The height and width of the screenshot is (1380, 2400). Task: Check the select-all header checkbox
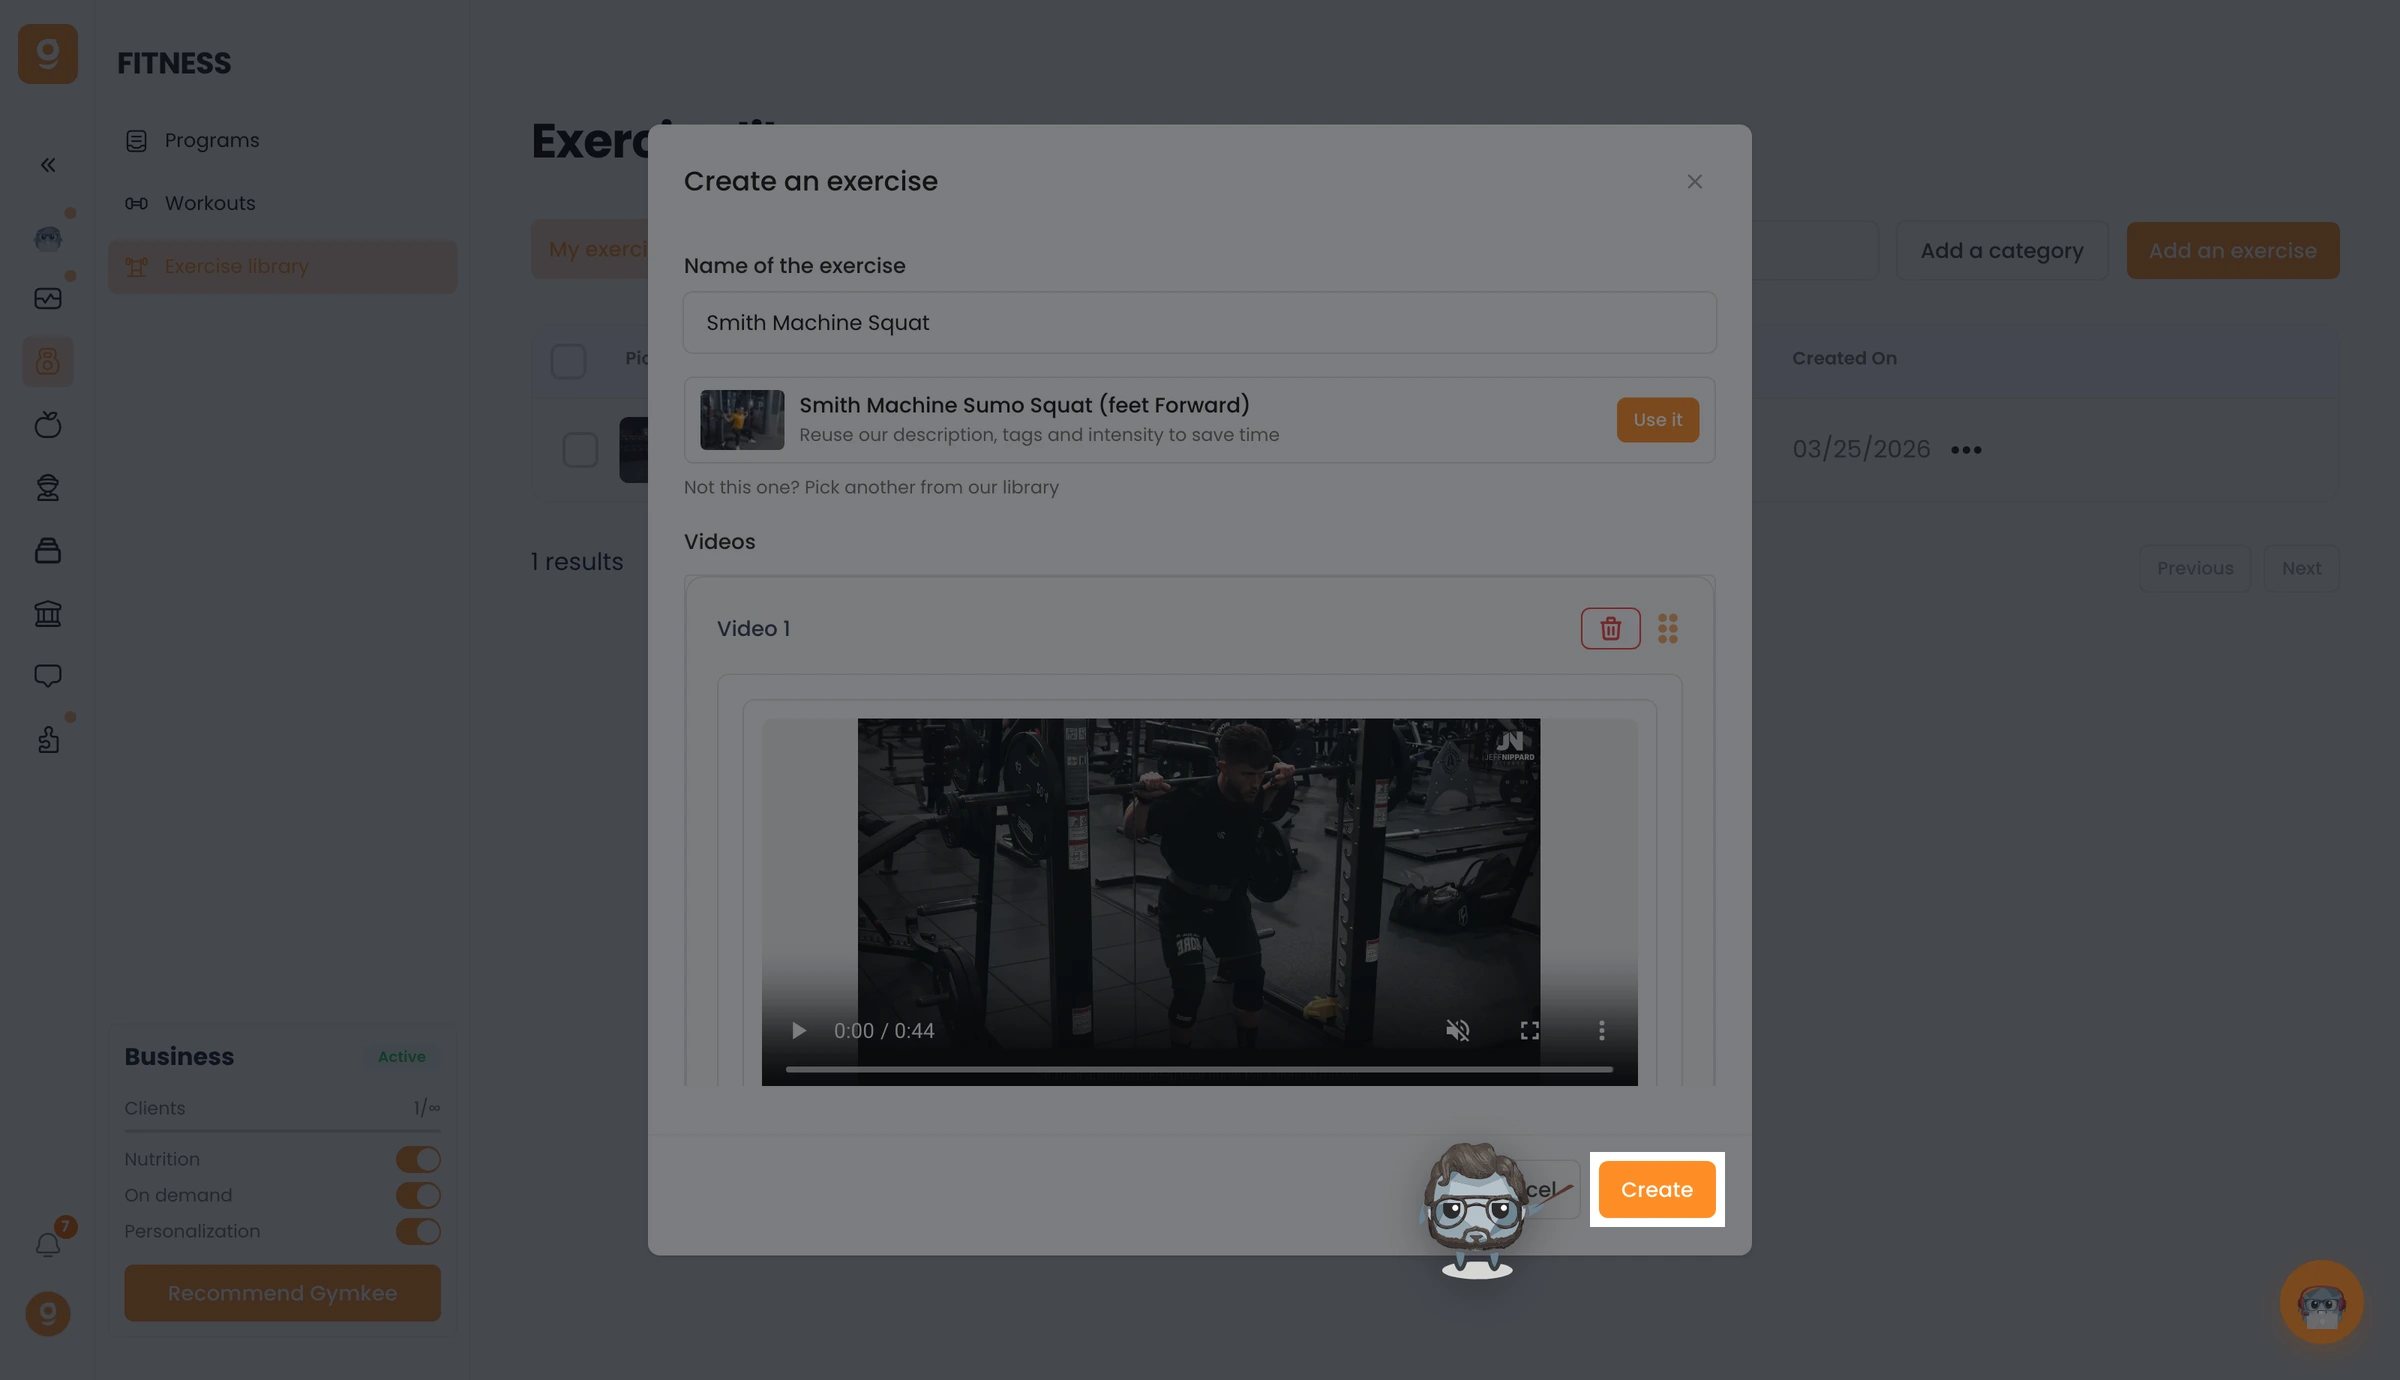click(568, 361)
